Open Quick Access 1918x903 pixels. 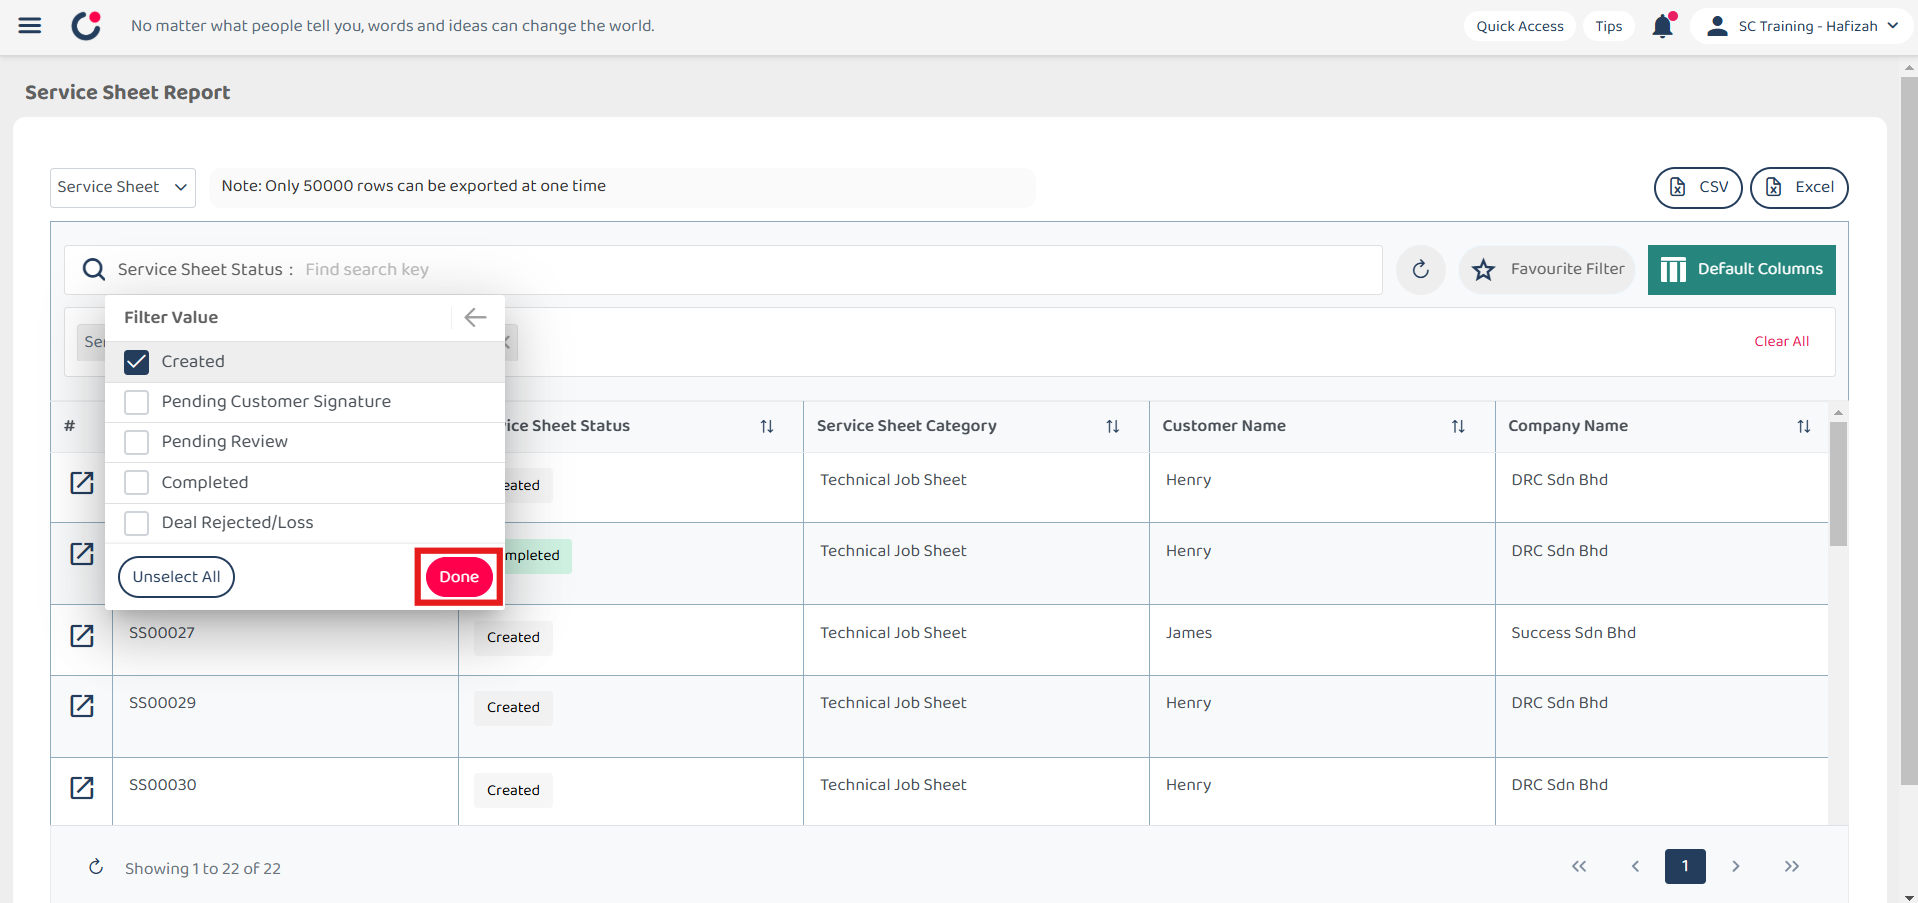(1520, 26)
